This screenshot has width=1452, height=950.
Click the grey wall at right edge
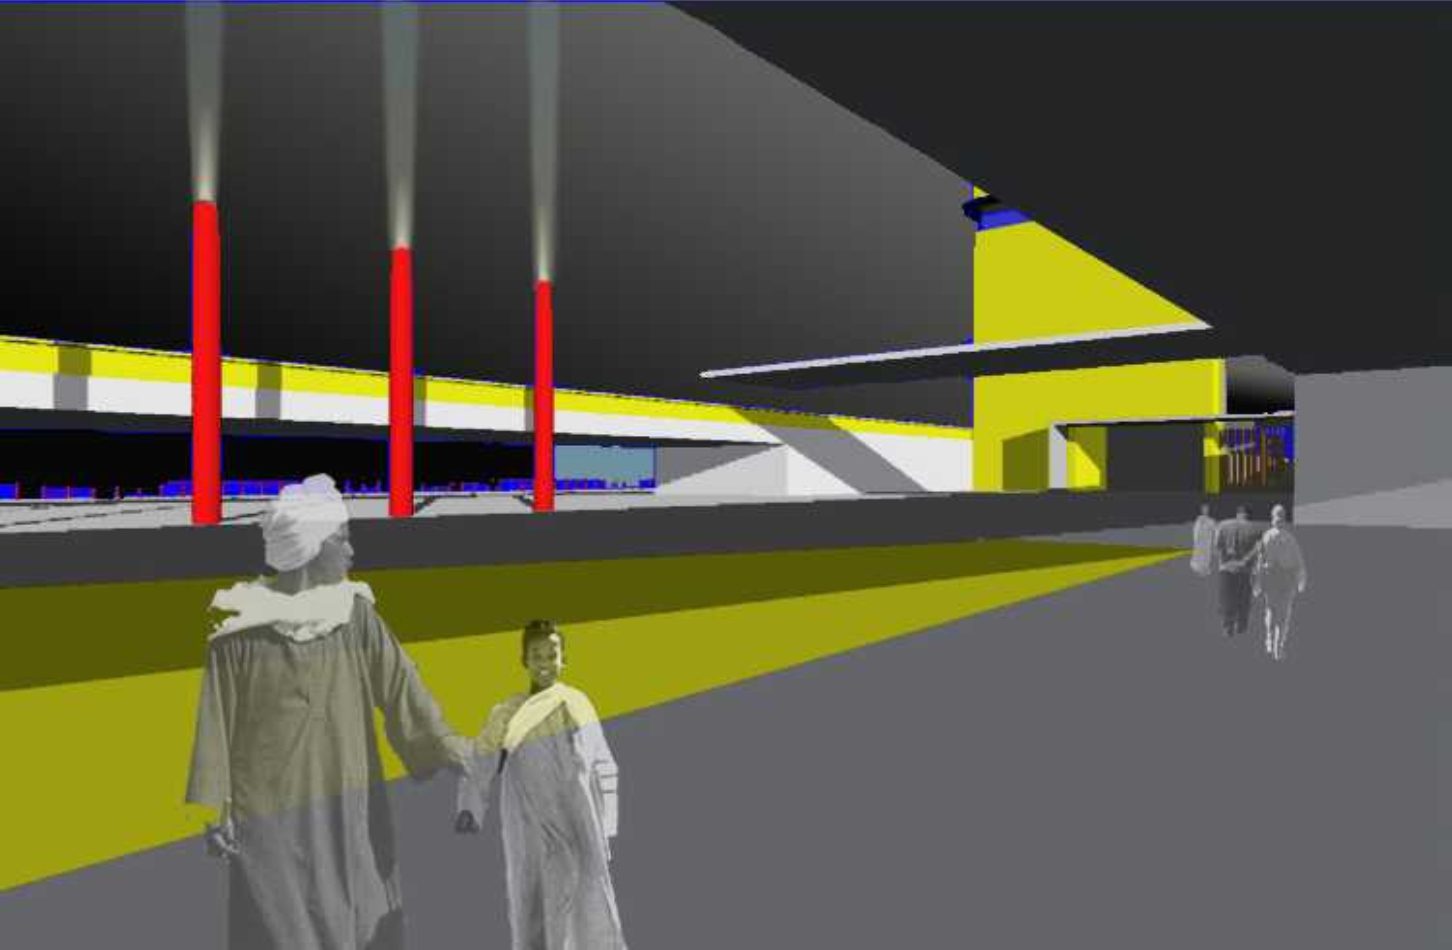(1375, 440)
